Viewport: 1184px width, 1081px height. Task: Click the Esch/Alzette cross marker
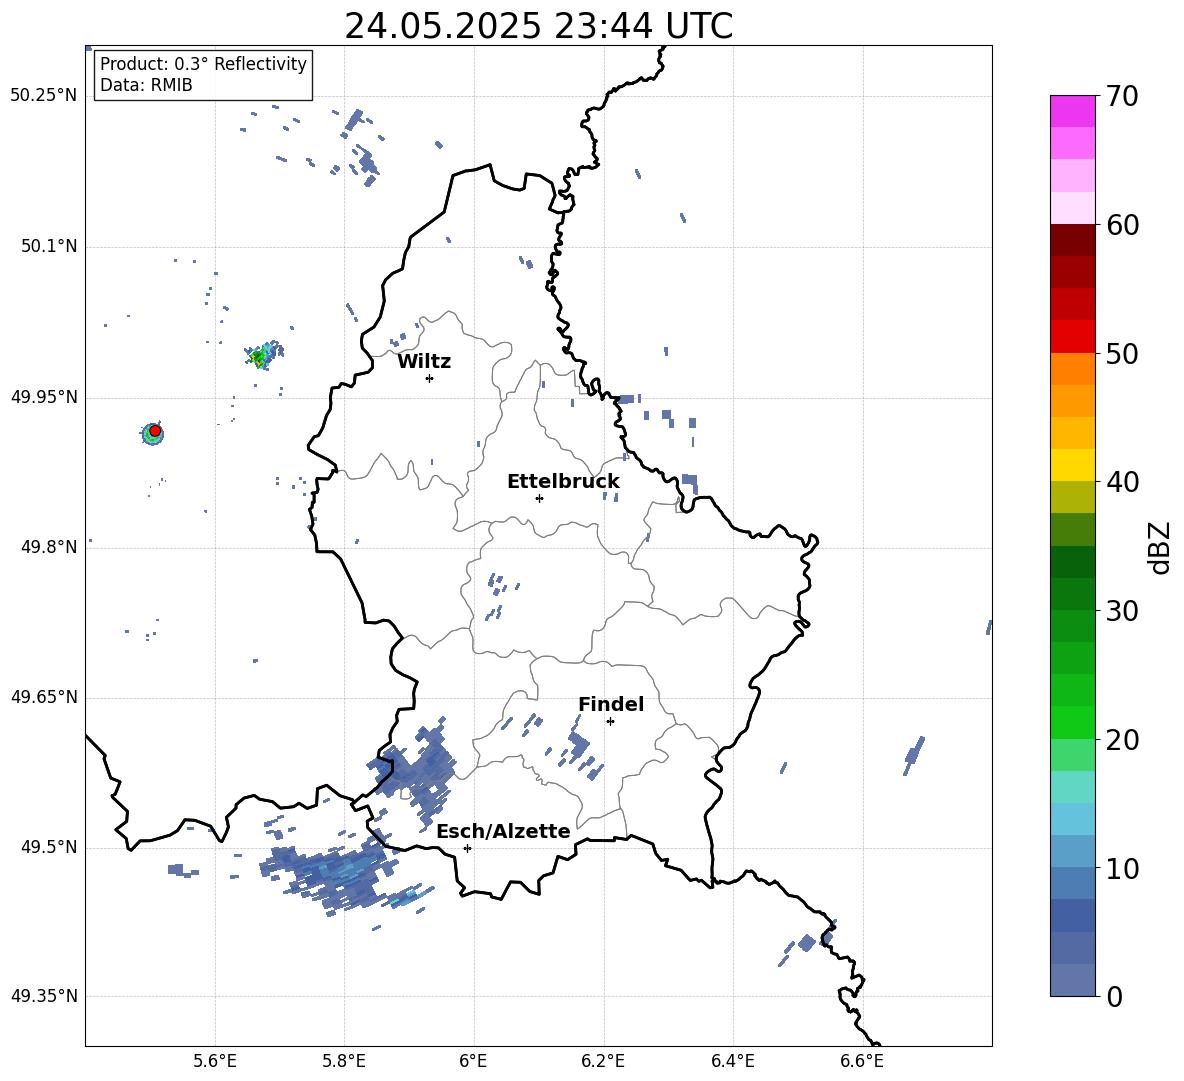coord(467,848)
